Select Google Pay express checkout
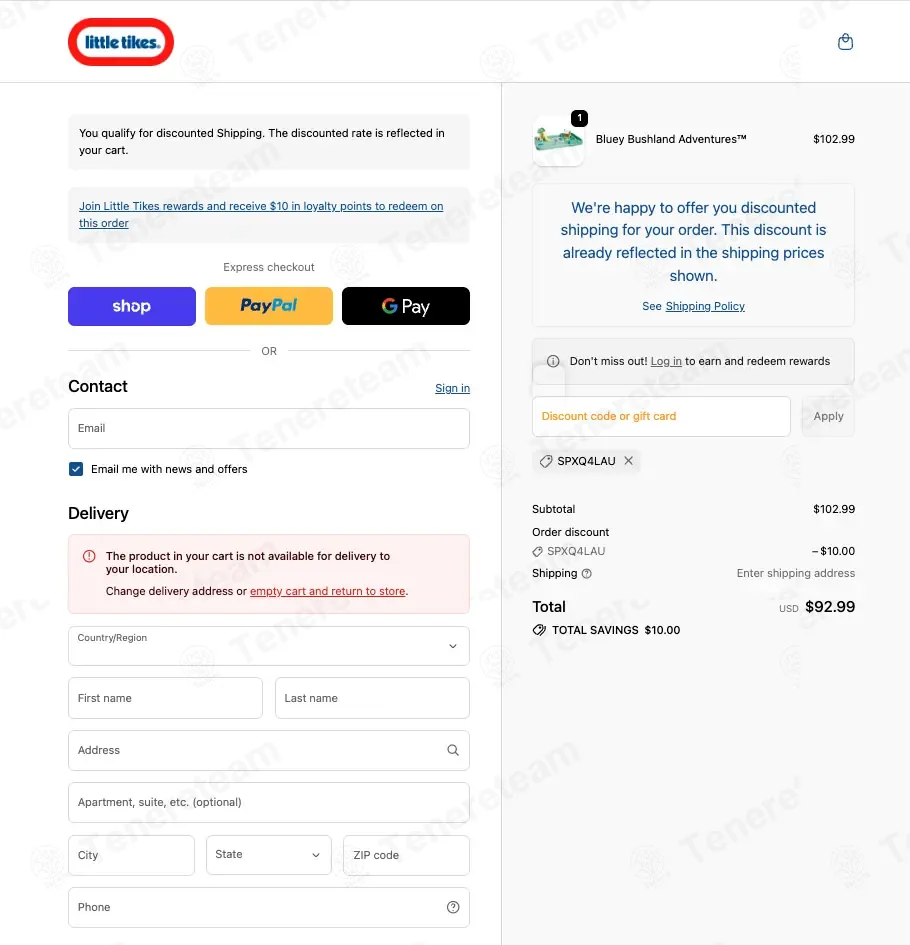910x945 pixels. coord(406,306)
